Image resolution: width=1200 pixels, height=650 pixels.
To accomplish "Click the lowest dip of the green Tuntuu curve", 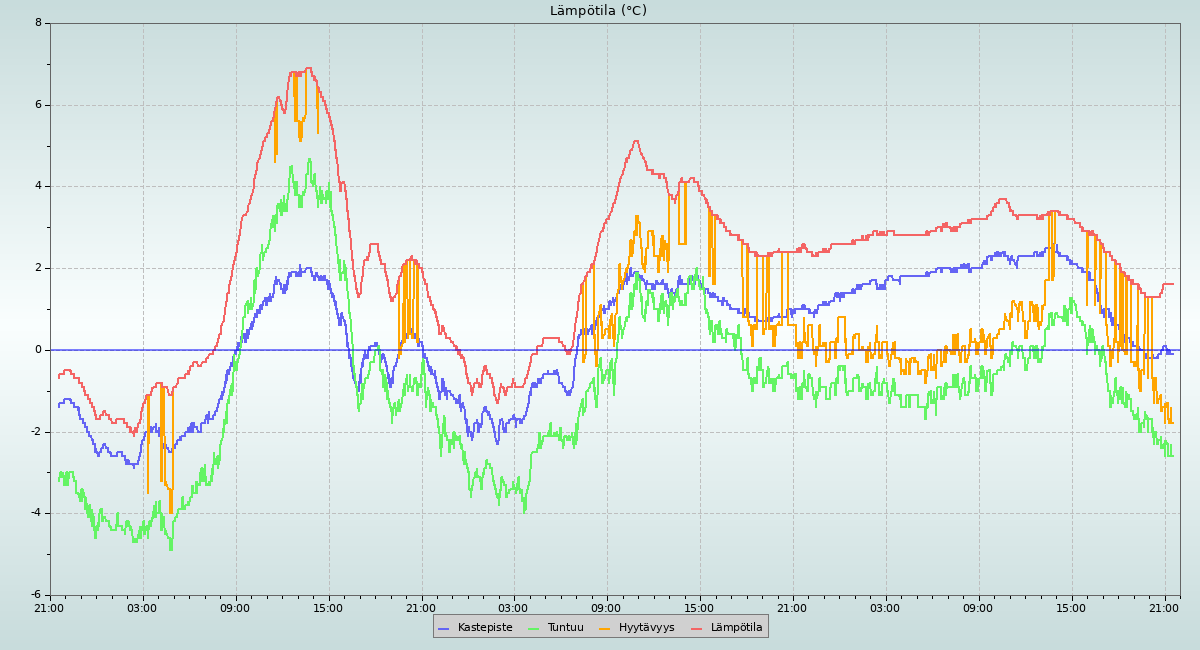I will point(171,549).
